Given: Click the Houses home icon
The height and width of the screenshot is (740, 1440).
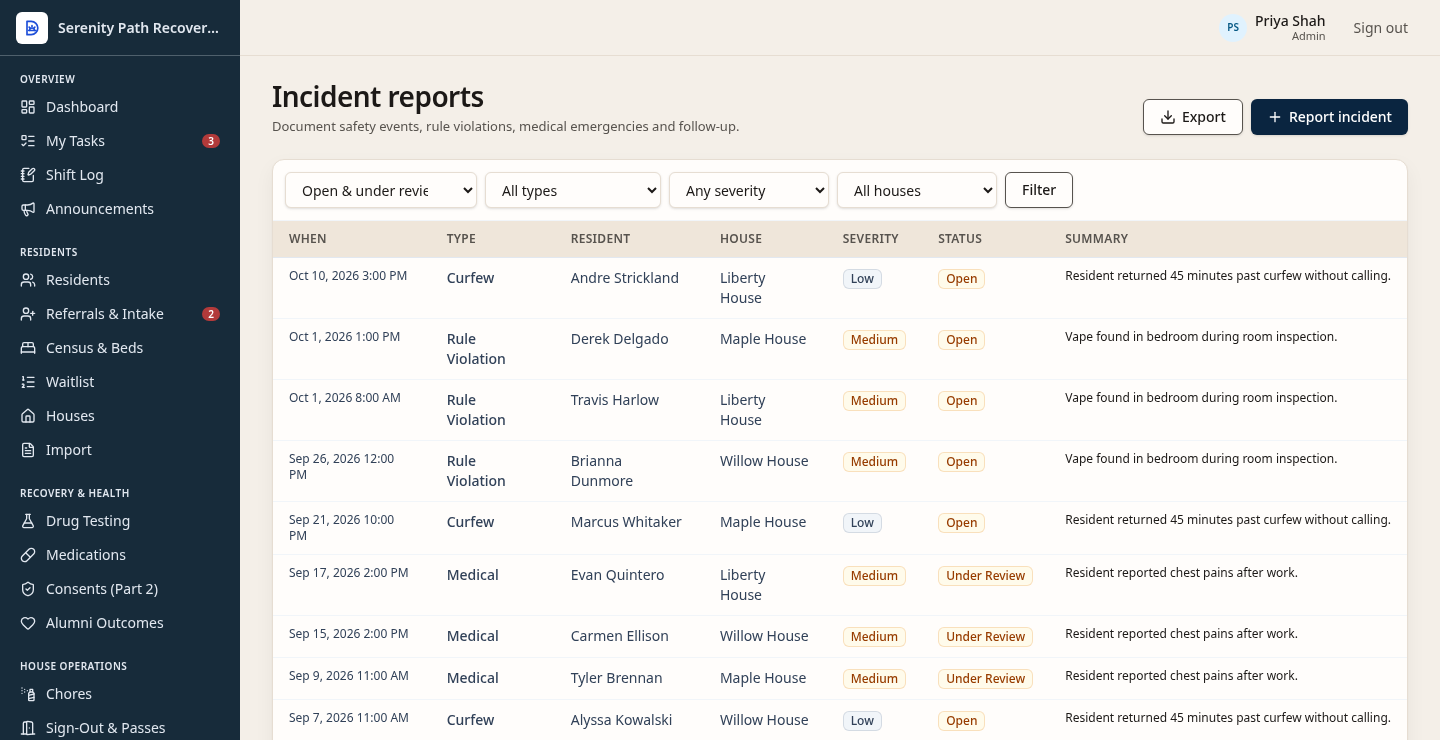Looking at the screenshot, I should 28,416.
